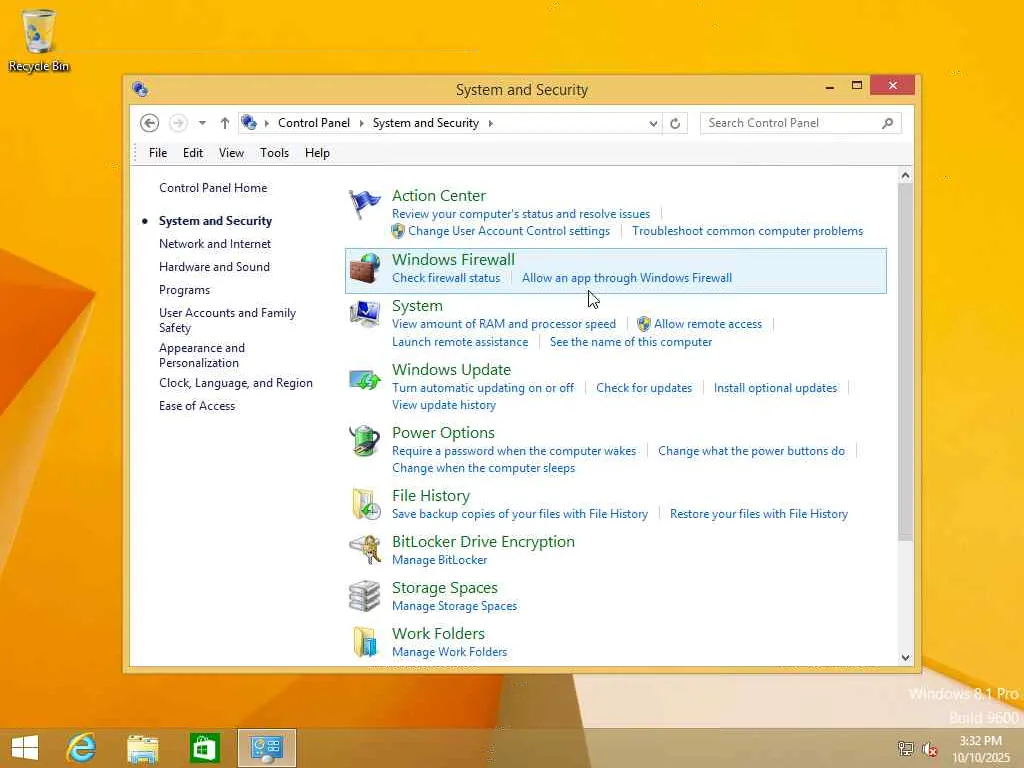The image size is (1024, 768).
Task: Expand the chevron after Control Panel breadcrumb
Action: pos(361,123)
